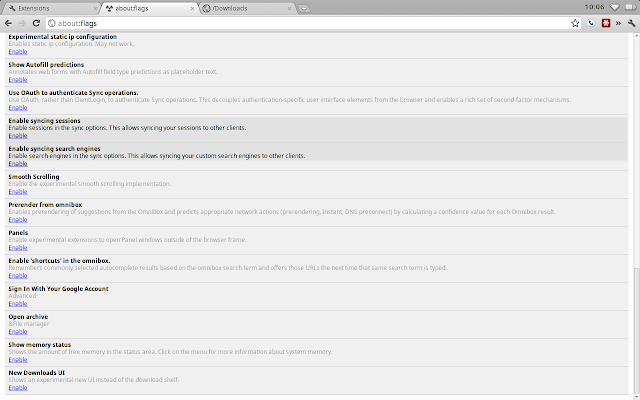Image resolution: width=640 pixels, height=400 pixels.
Task: Enable syncing search engines flag
Action: (18, 164)
